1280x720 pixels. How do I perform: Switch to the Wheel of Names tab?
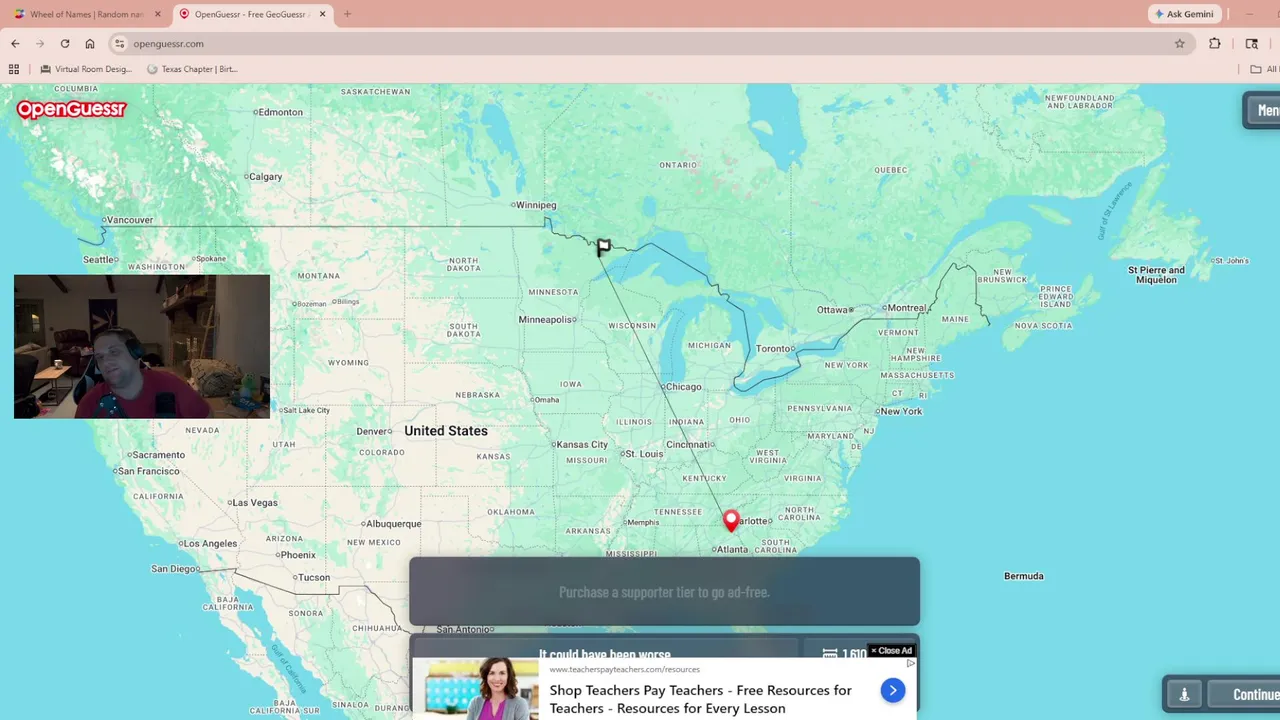[x=84, y=14]
